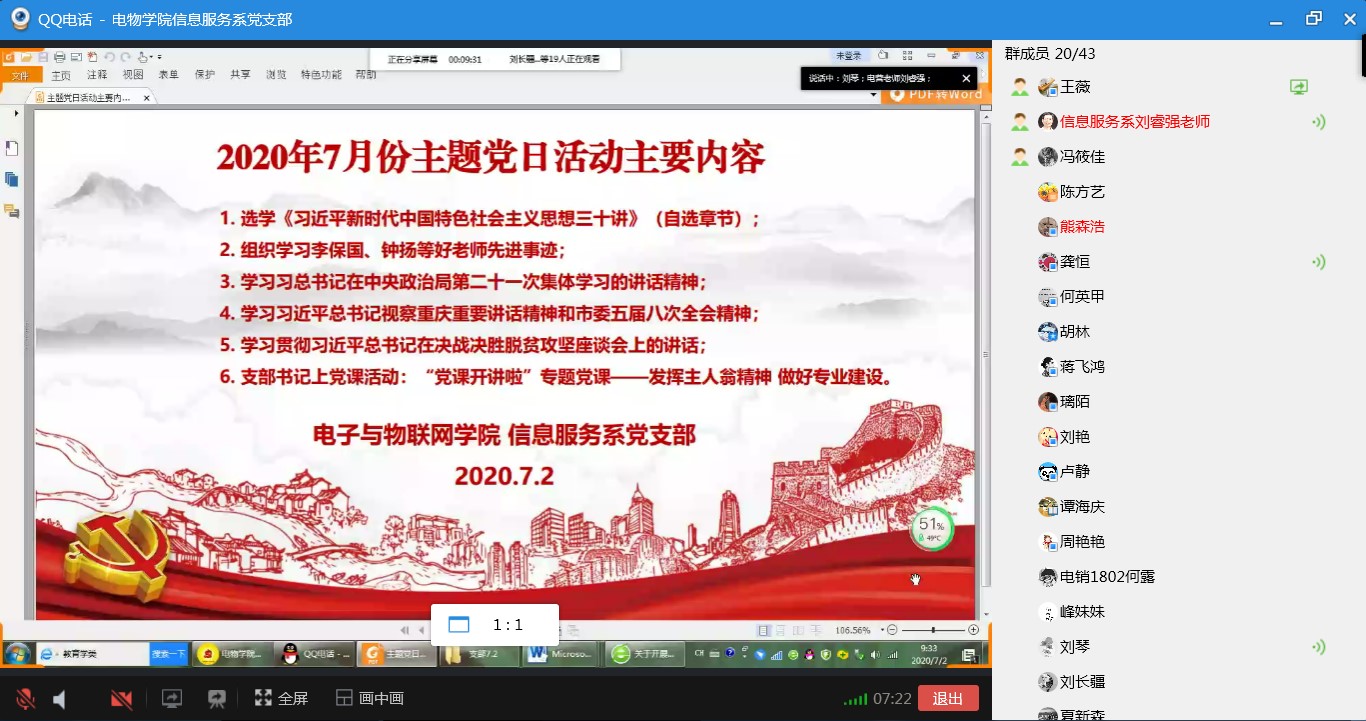Click the 1:1 original size icon
The width and height of the screenshot is (1366, 721).
point(459,625)
